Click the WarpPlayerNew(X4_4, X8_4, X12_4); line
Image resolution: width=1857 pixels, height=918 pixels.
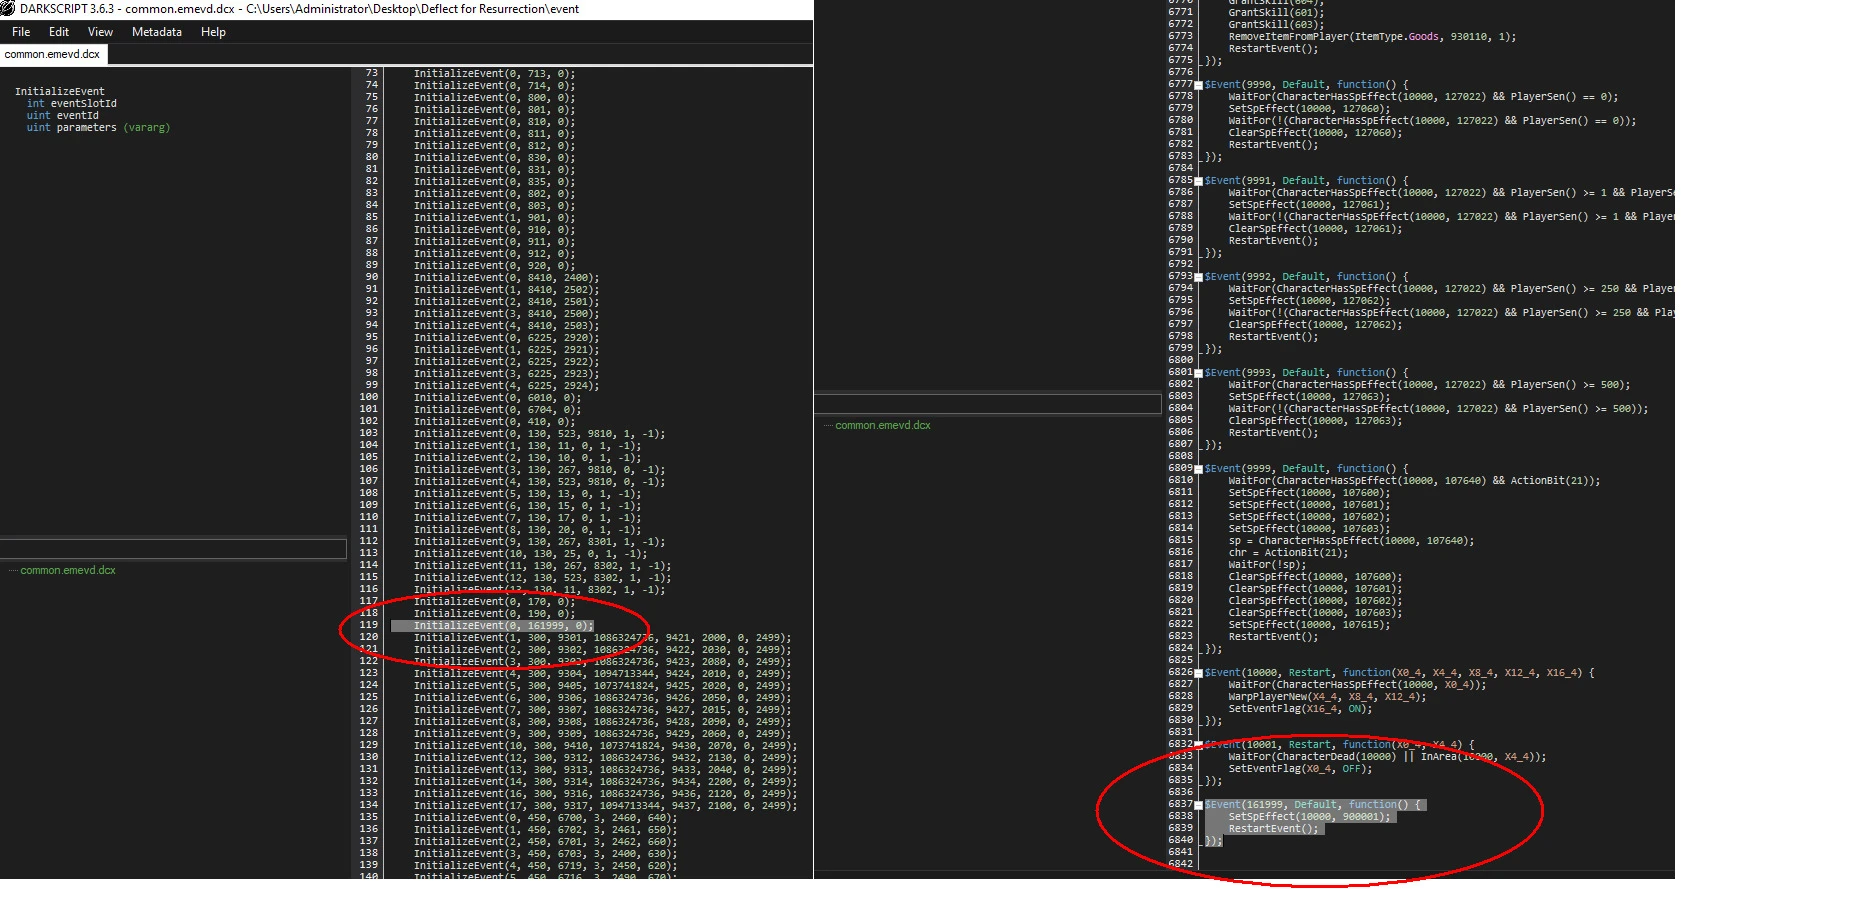pos(1327,697)
